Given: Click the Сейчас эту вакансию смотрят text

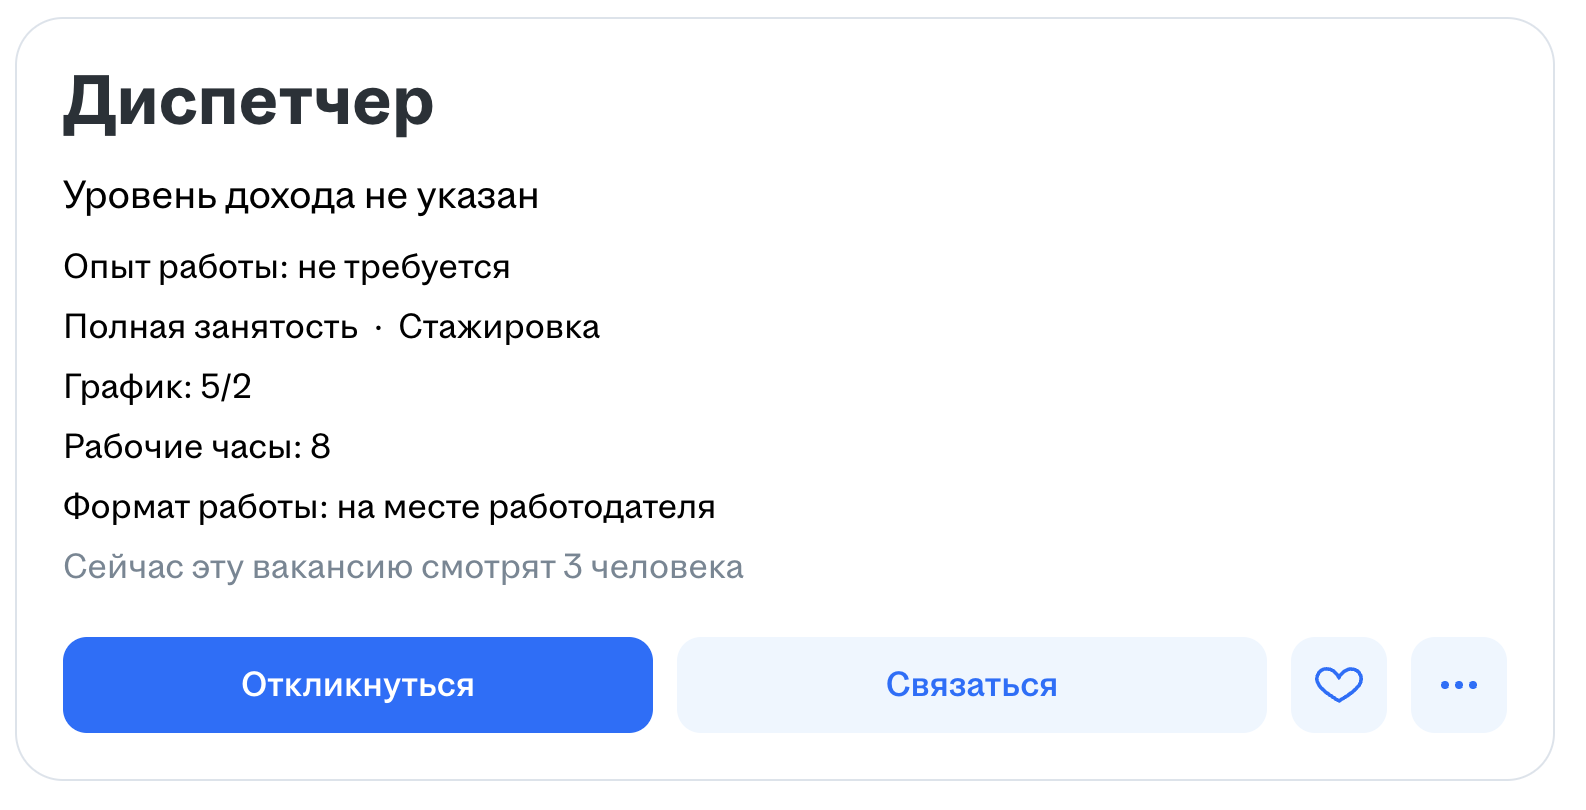Looking at the screenshot, I should tap(309, 567).
